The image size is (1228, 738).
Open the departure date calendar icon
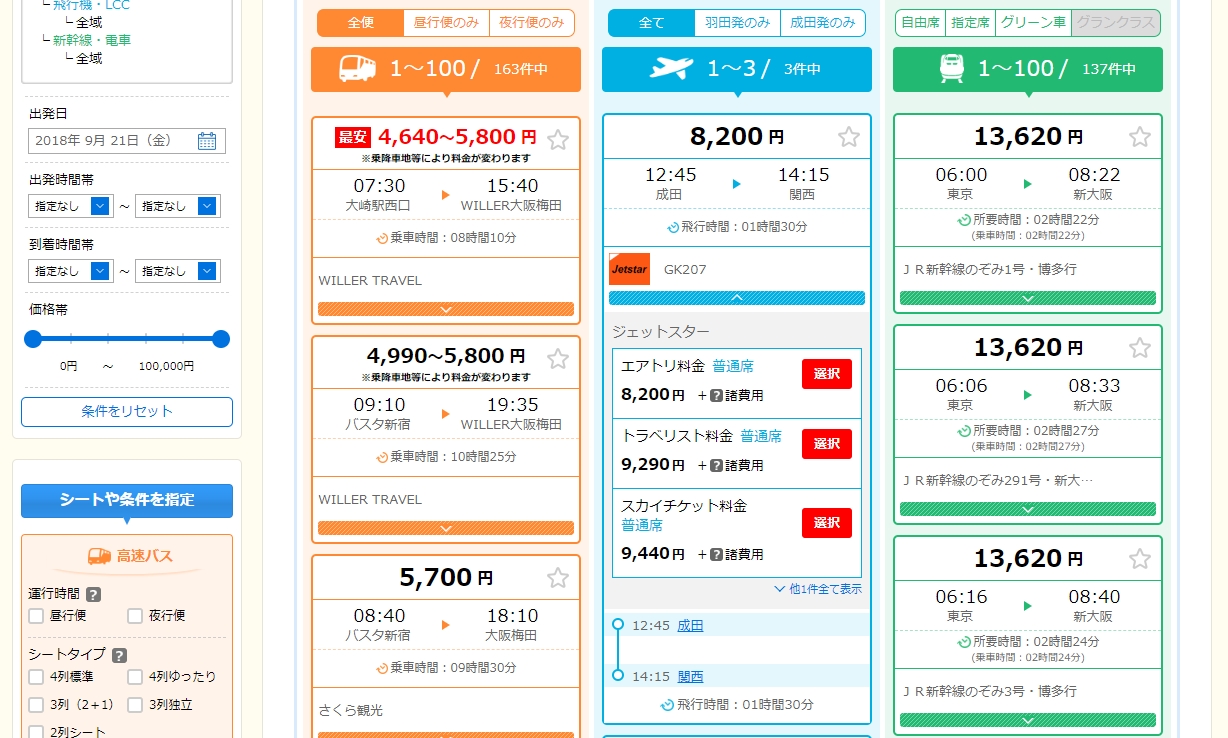[207, 141]
